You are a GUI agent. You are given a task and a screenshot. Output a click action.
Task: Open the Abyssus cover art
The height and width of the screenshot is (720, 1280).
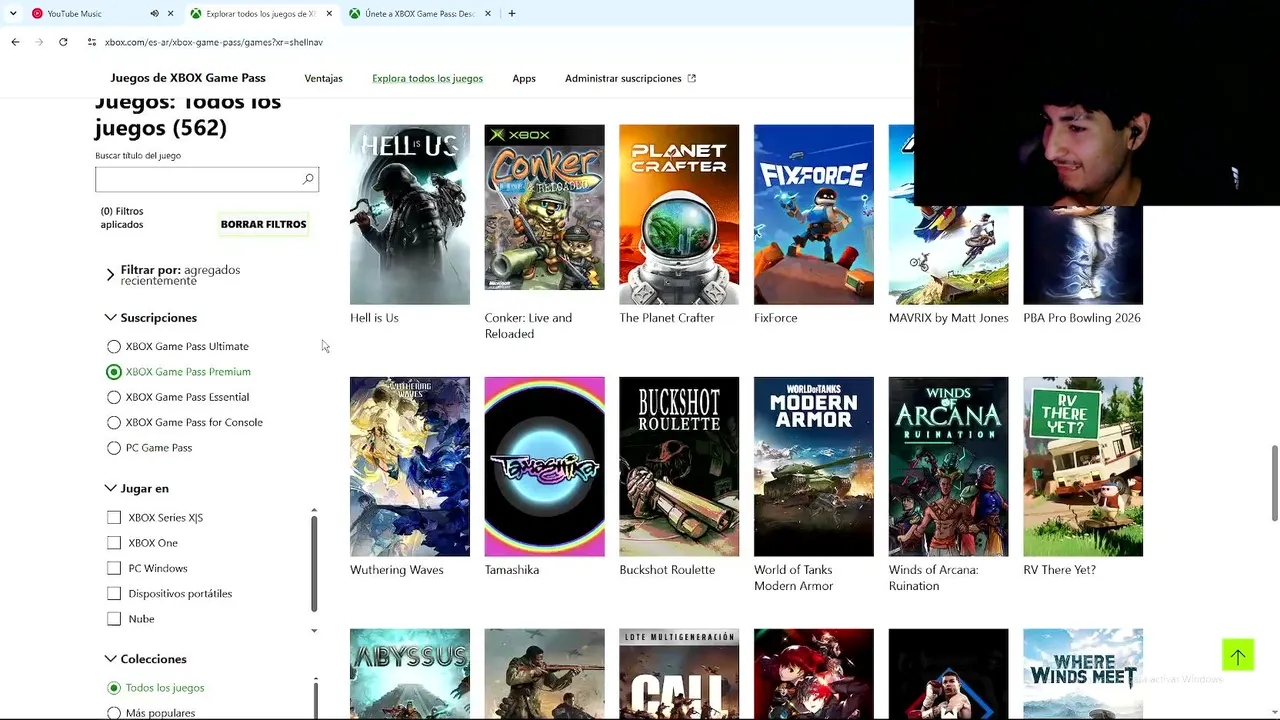410,674
